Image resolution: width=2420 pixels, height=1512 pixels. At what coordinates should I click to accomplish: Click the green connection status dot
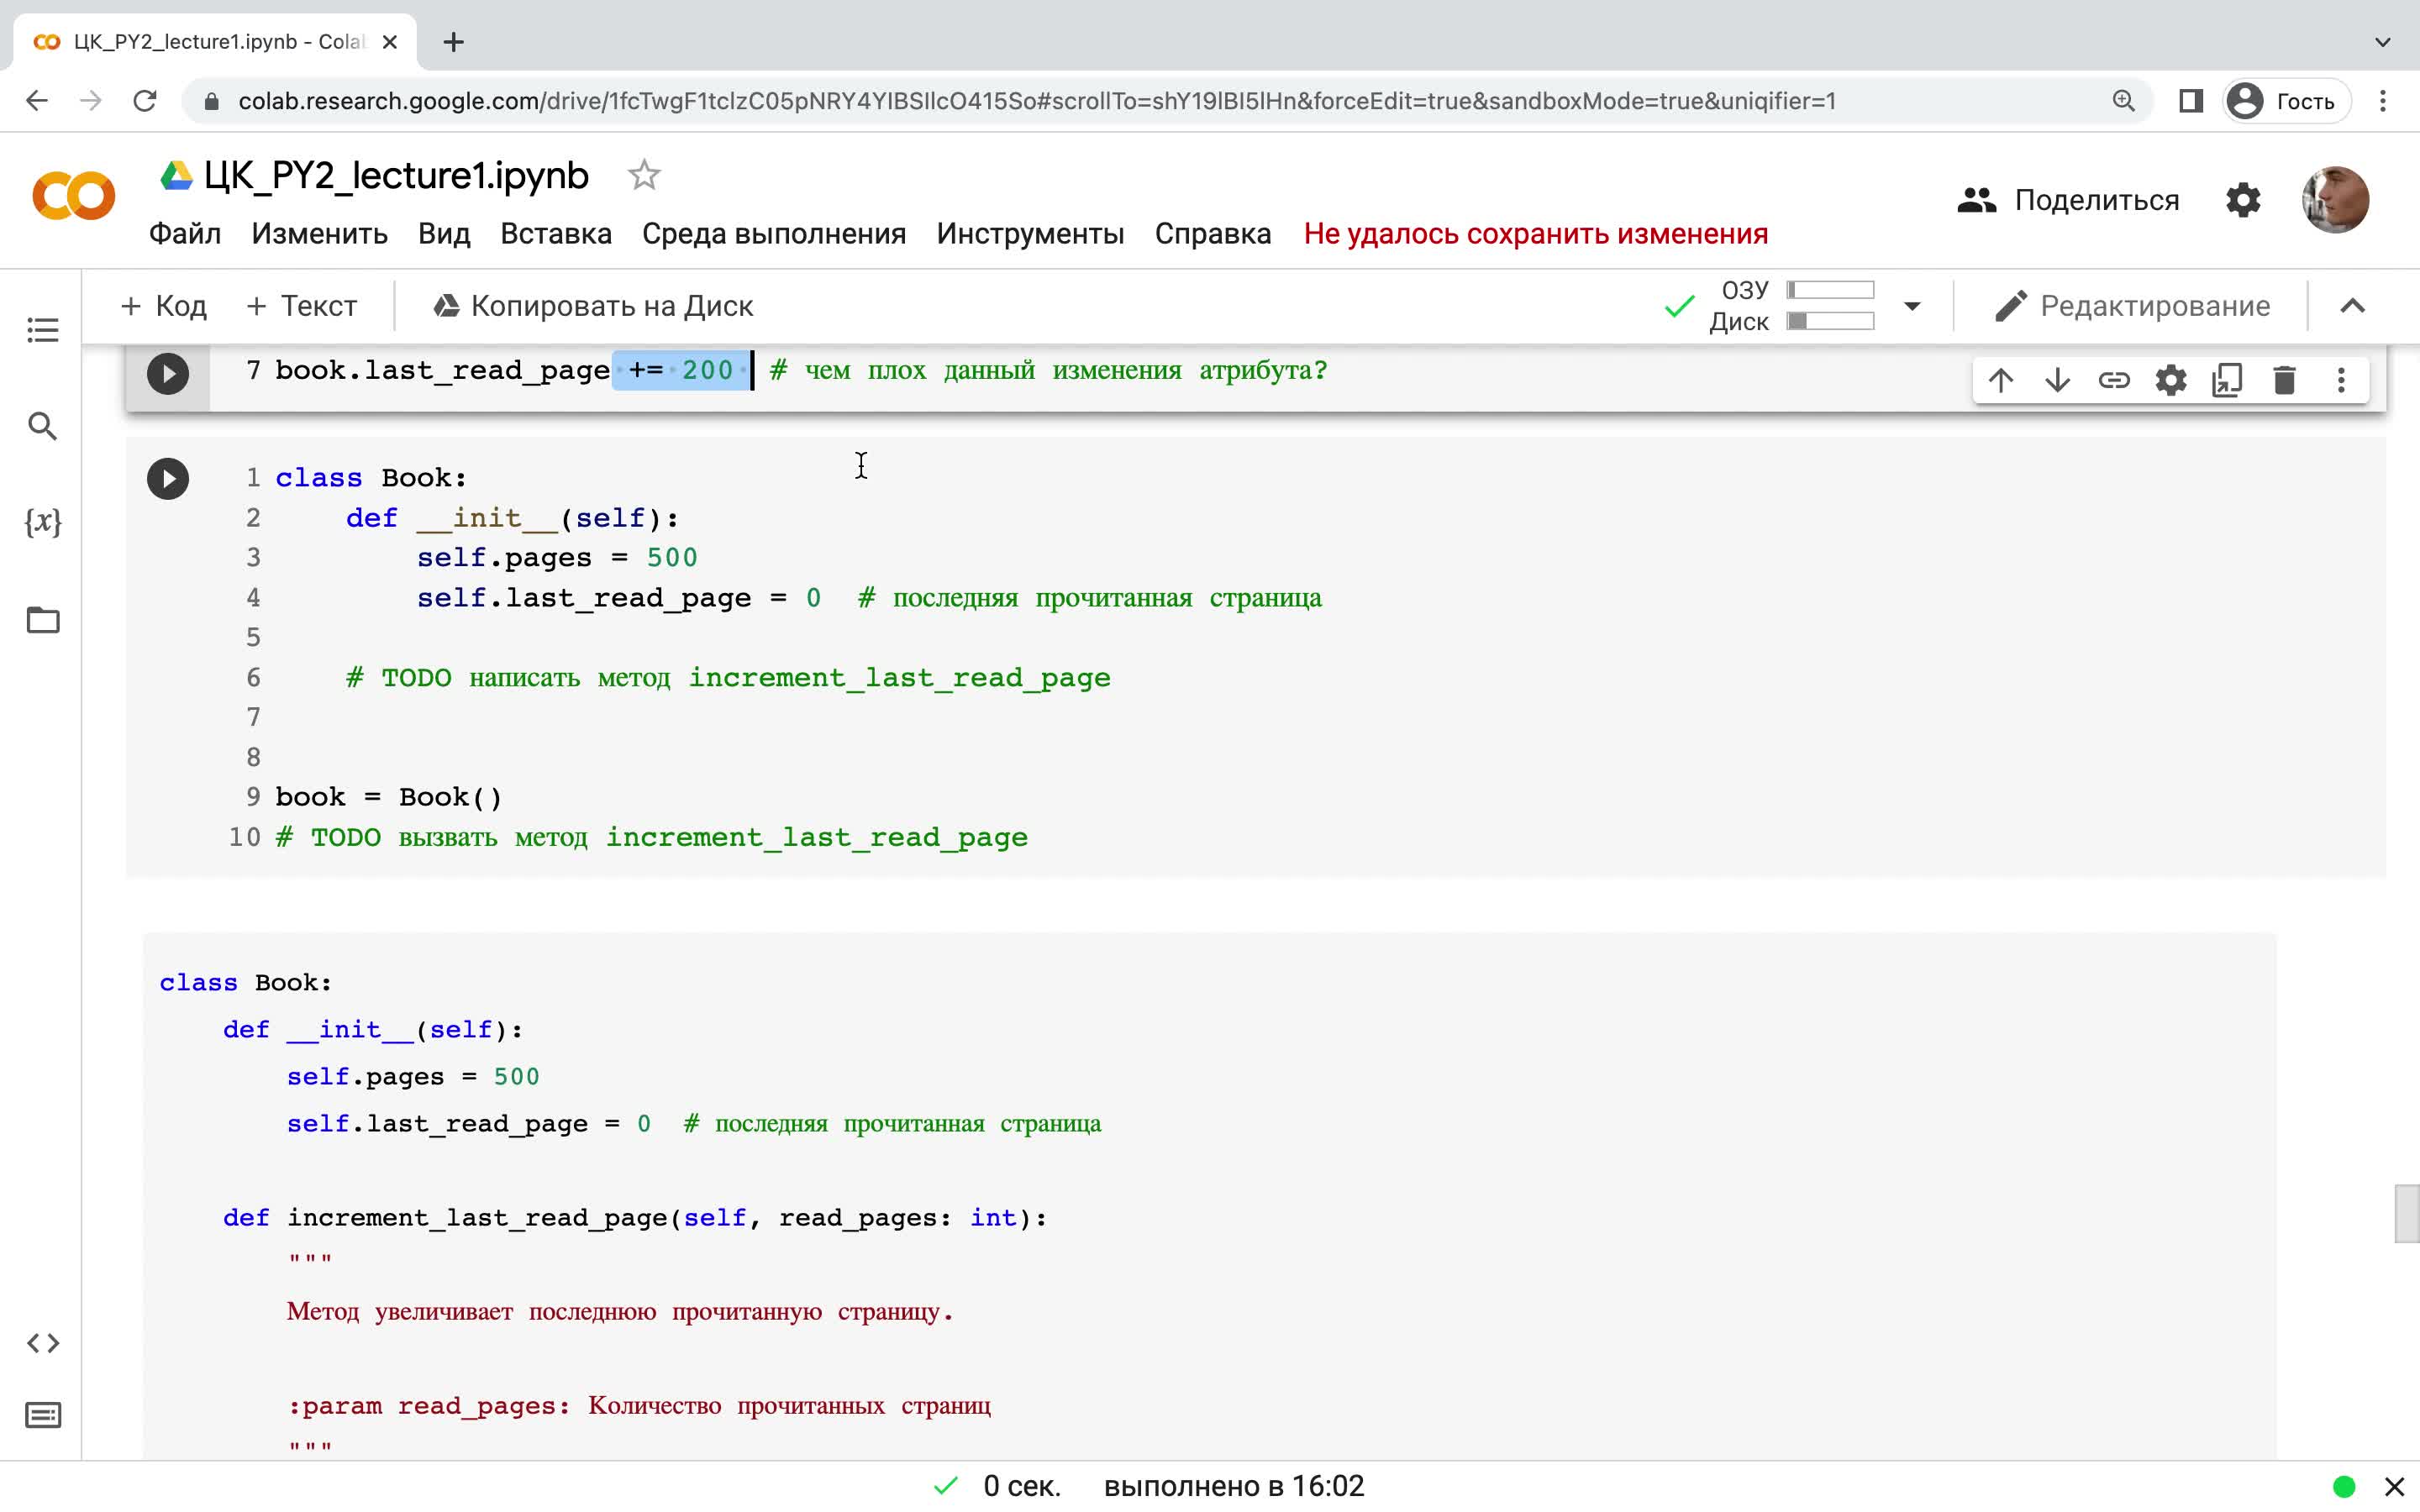click(2344, 1487)
